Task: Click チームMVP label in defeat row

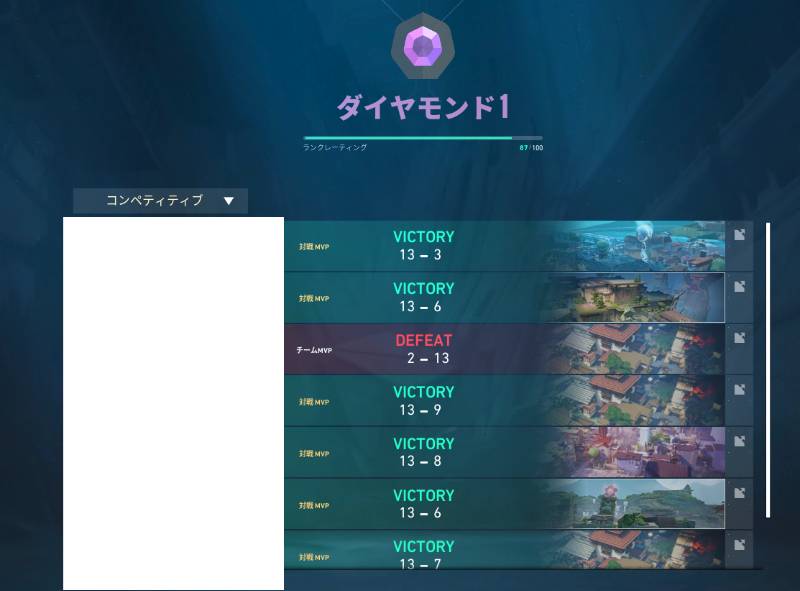Action: coord(314,350)
